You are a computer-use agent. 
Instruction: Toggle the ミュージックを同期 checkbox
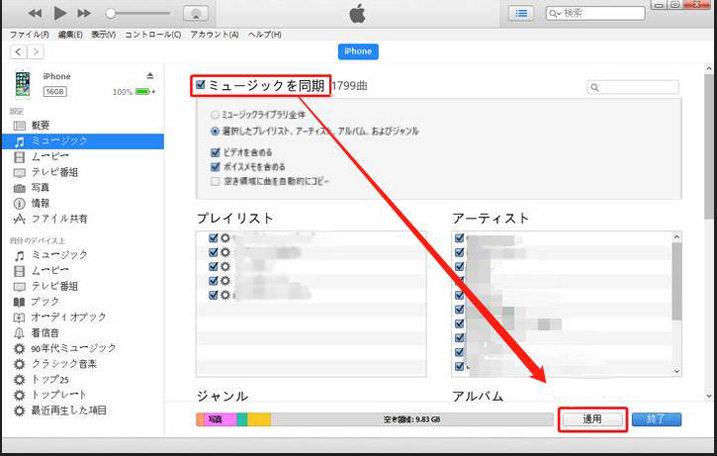[200, 84]
